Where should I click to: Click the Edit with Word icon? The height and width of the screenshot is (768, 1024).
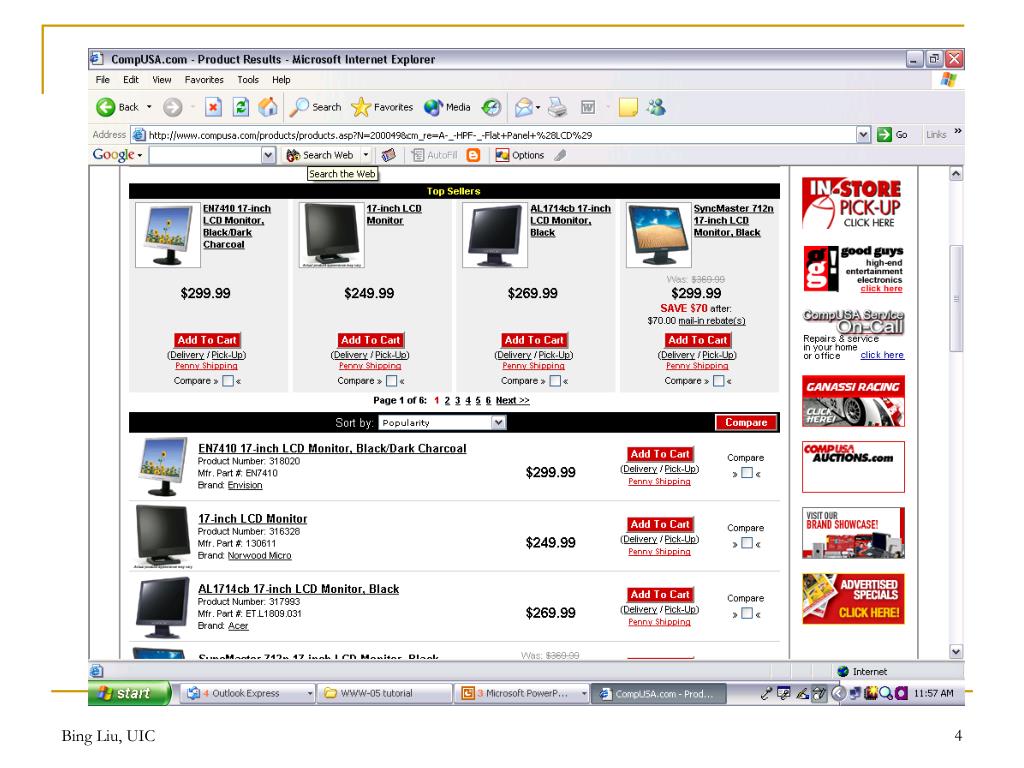[588, 107]
